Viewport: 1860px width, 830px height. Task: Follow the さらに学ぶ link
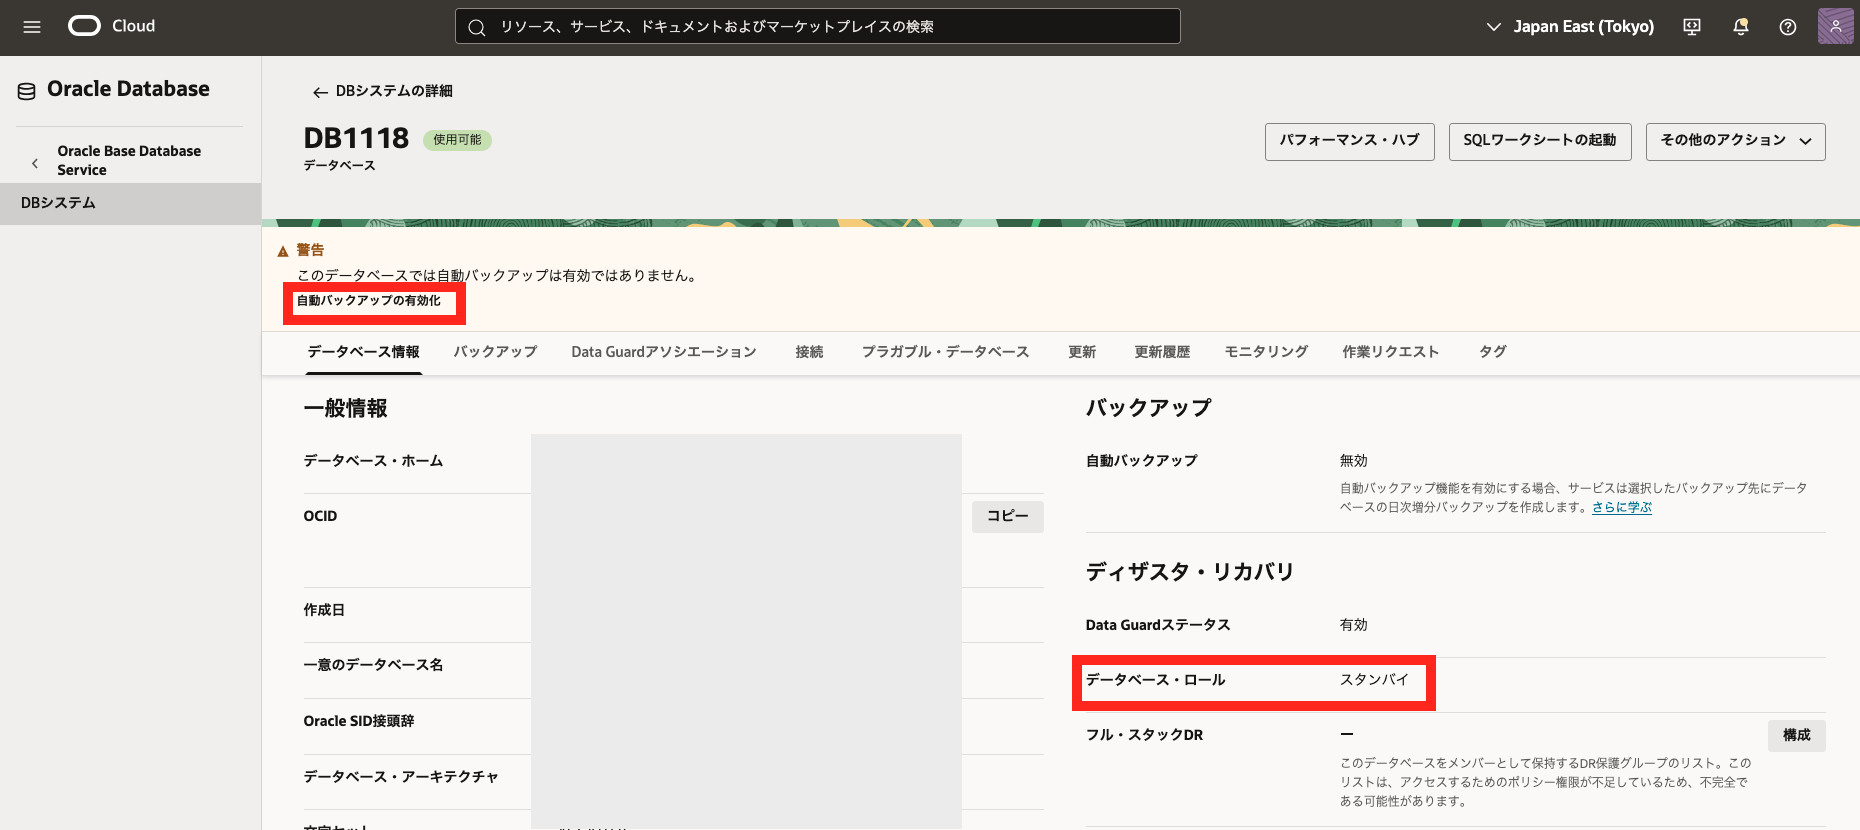[x=1621, y=507]
